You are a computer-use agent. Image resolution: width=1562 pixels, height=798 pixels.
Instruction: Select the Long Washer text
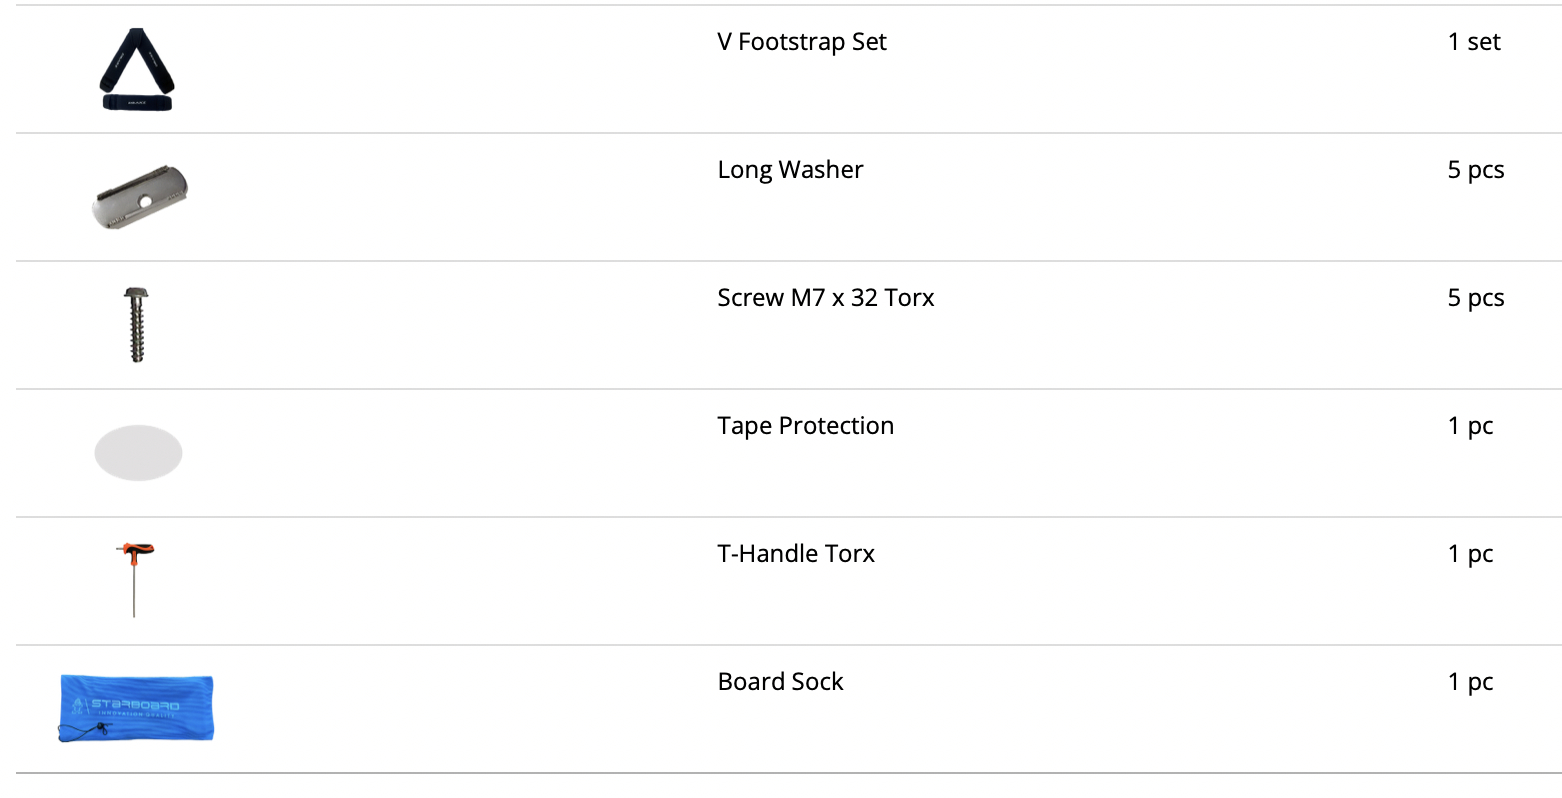tap(790, 170)
